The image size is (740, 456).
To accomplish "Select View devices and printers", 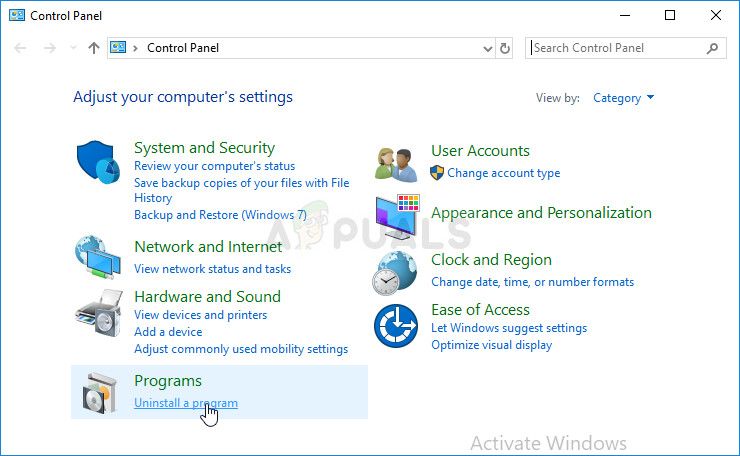I will pyautogui.click(x=201, y=315).
